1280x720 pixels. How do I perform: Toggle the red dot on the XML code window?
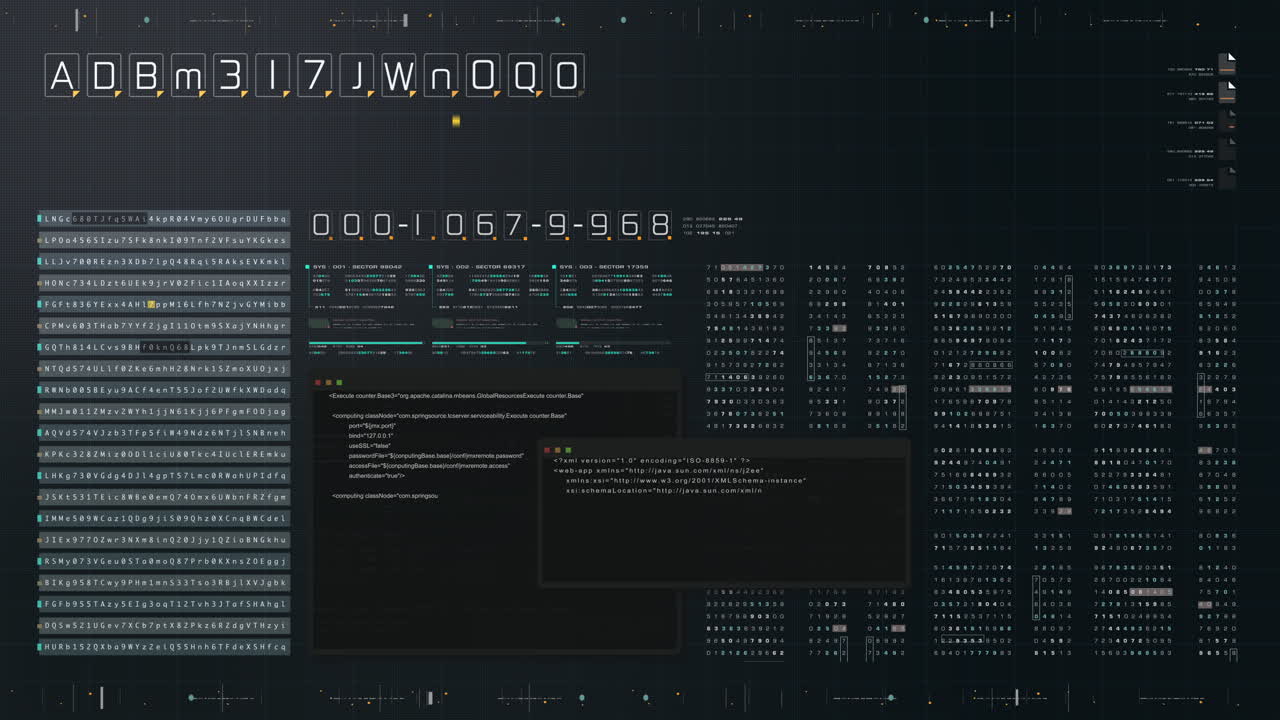tap(548, 449)
